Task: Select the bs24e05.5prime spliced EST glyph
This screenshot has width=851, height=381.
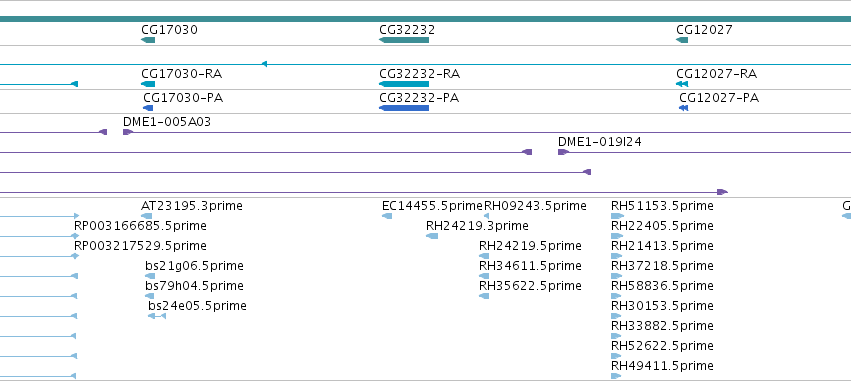Action: 157,316
